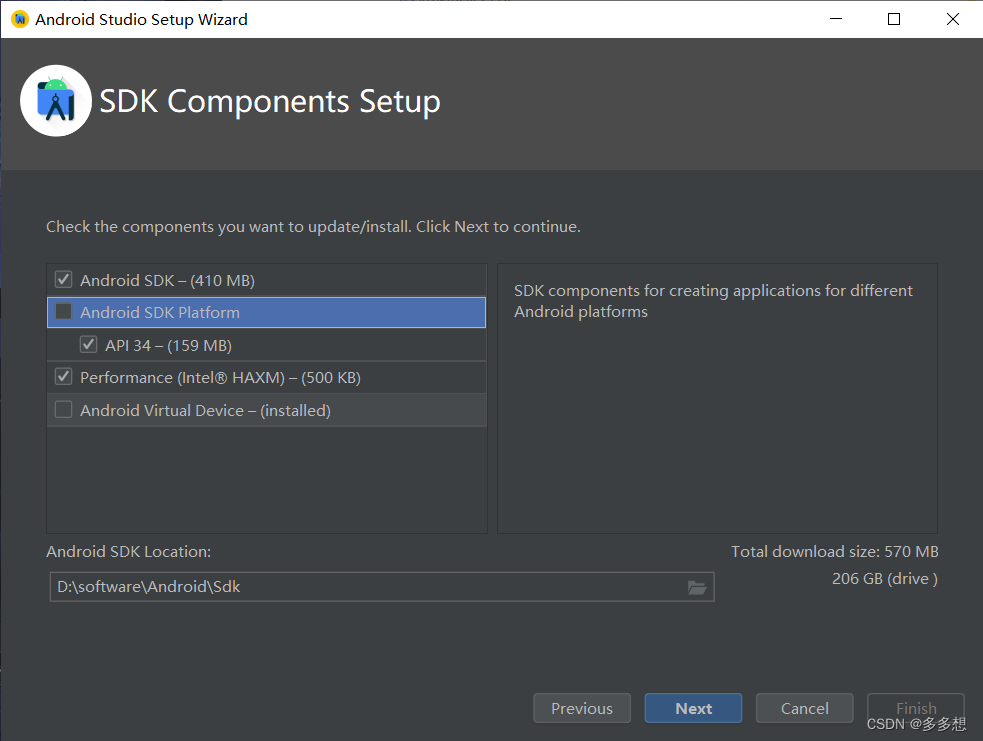The height and width of the screenshot is (741, 983).
Task: Click the 206 GB (drive) free space text
Action: pos(885,579)
